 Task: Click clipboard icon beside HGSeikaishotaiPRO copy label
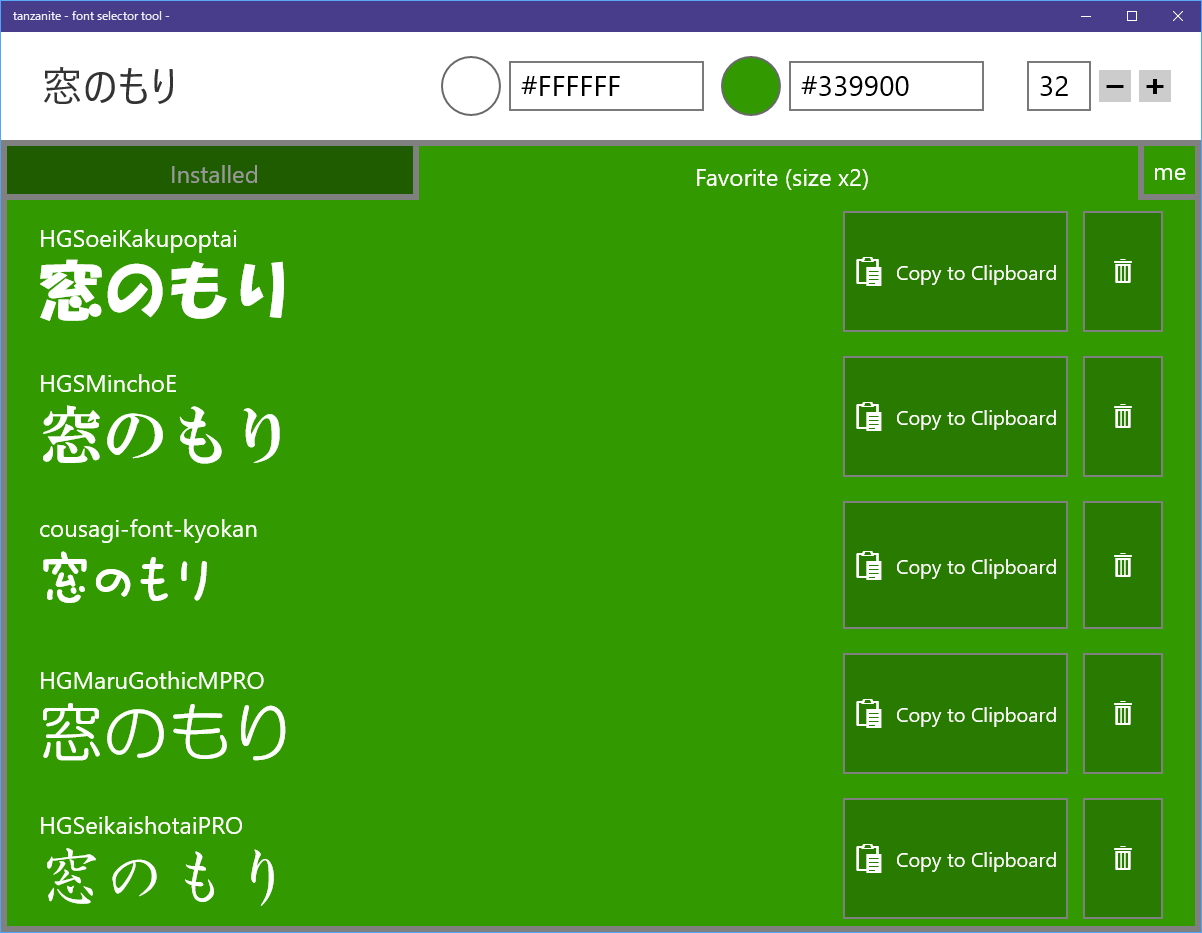tap(869, 858)
